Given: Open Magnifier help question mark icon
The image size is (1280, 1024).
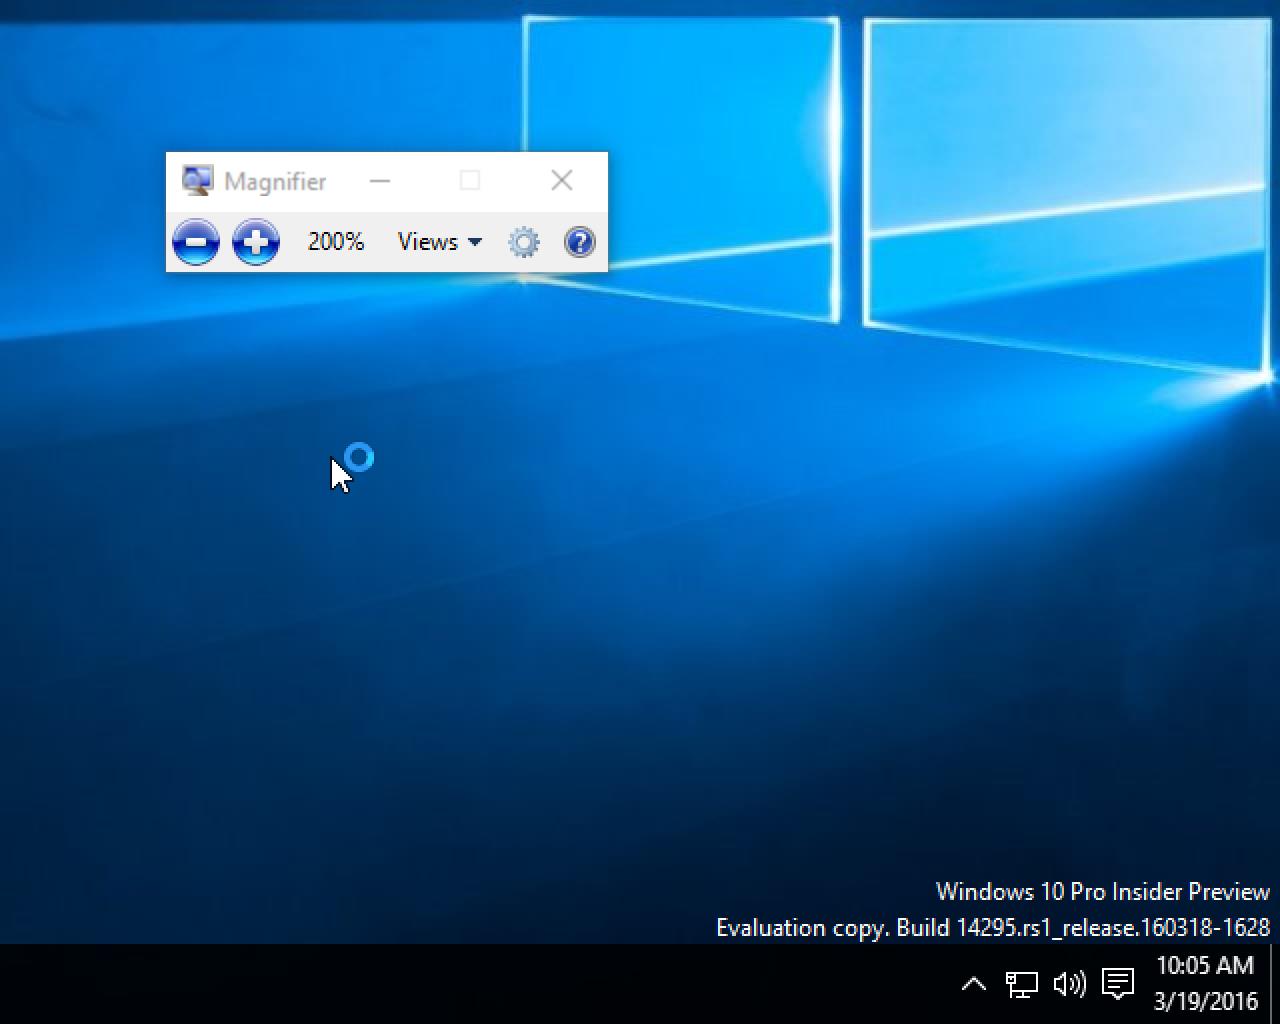Looking at the screenshot, I should [x=580, y=242].
